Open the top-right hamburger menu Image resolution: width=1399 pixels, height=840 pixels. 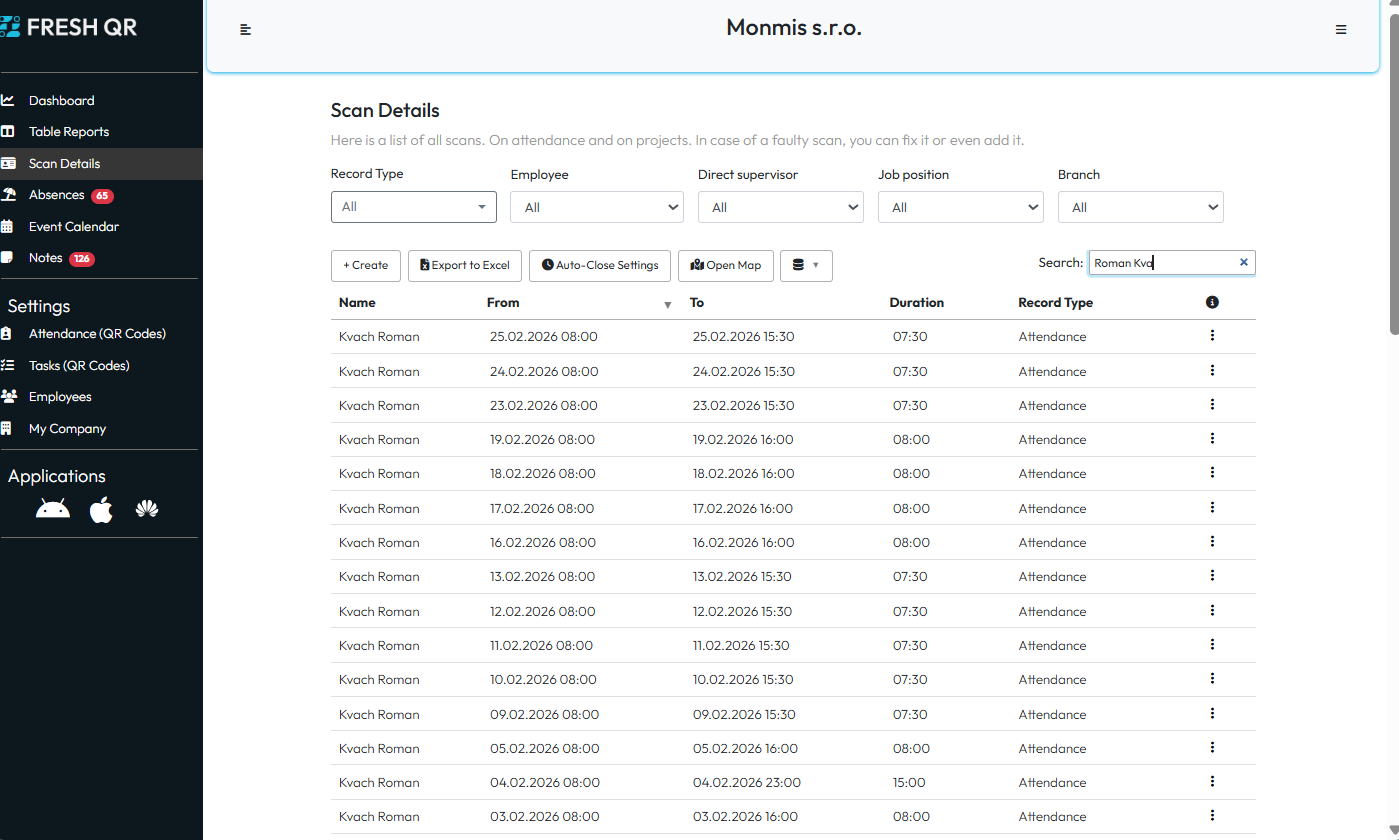(x=1341, y=30)
